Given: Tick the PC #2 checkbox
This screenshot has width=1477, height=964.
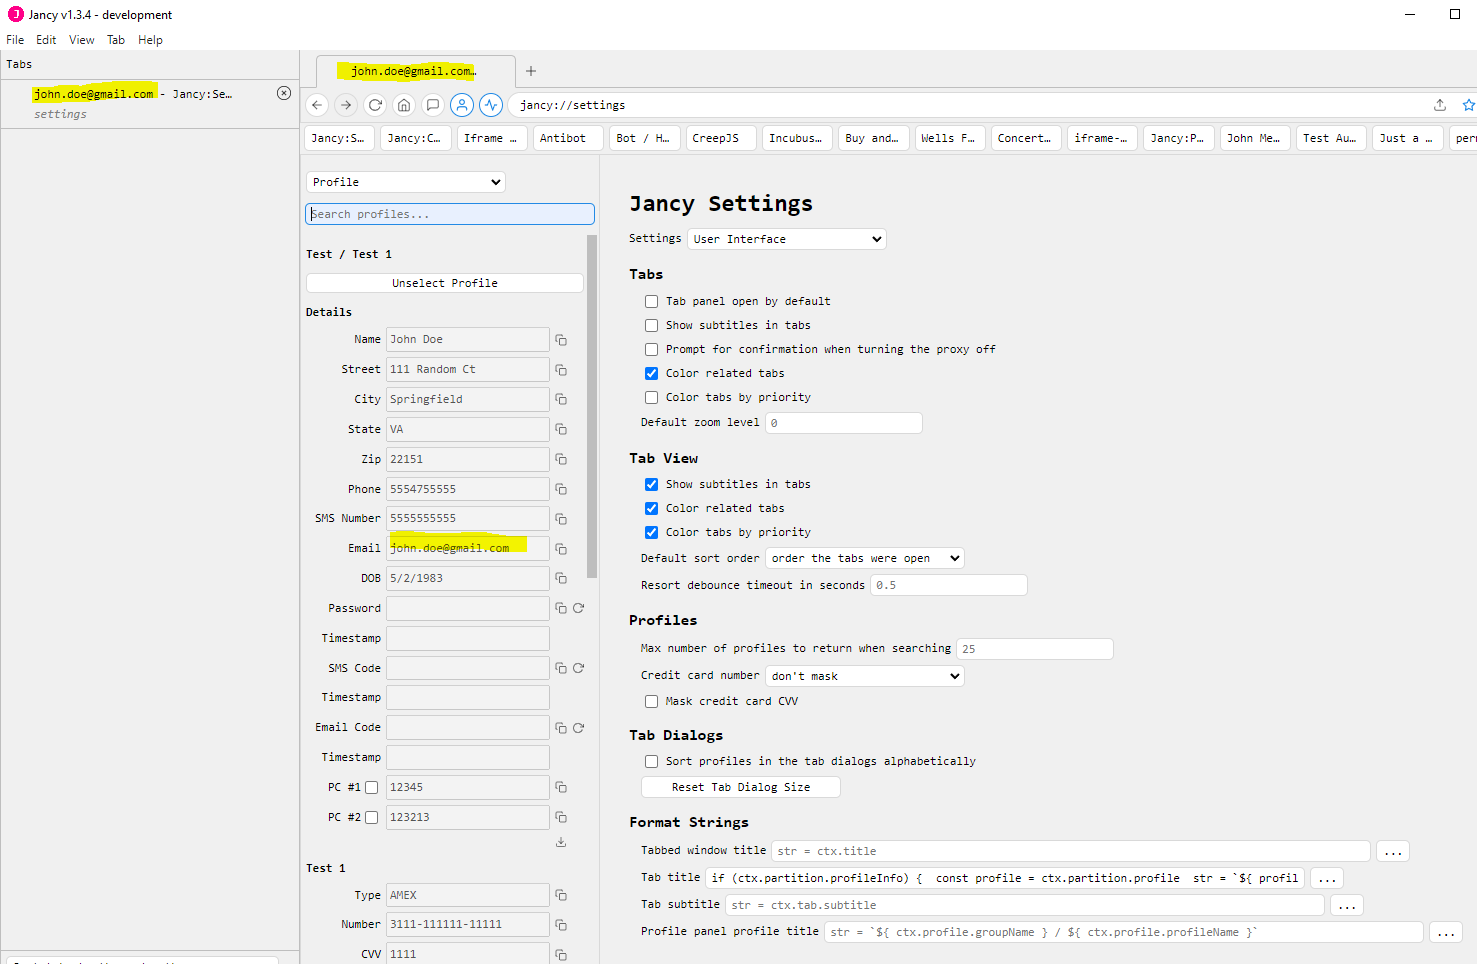Looking at the screenshot, I should 371,817.
